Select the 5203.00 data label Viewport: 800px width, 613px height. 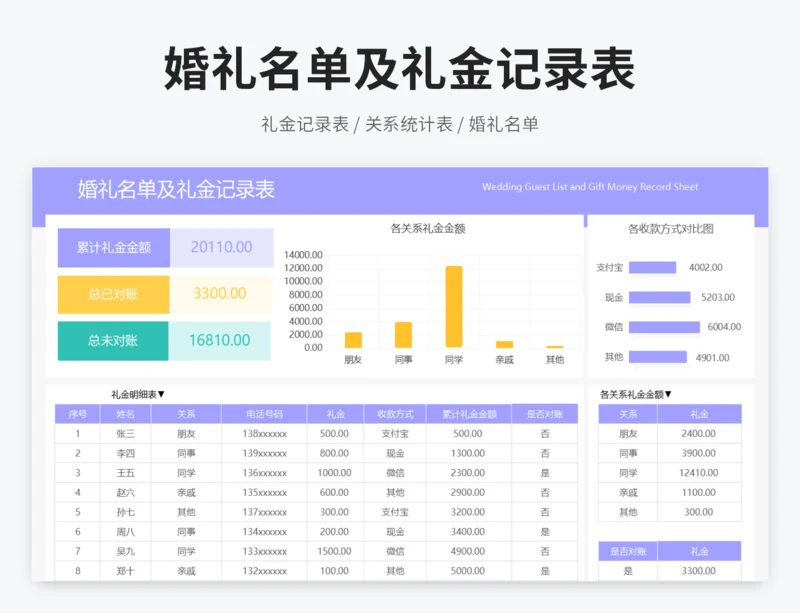click(x=718, y=298)
